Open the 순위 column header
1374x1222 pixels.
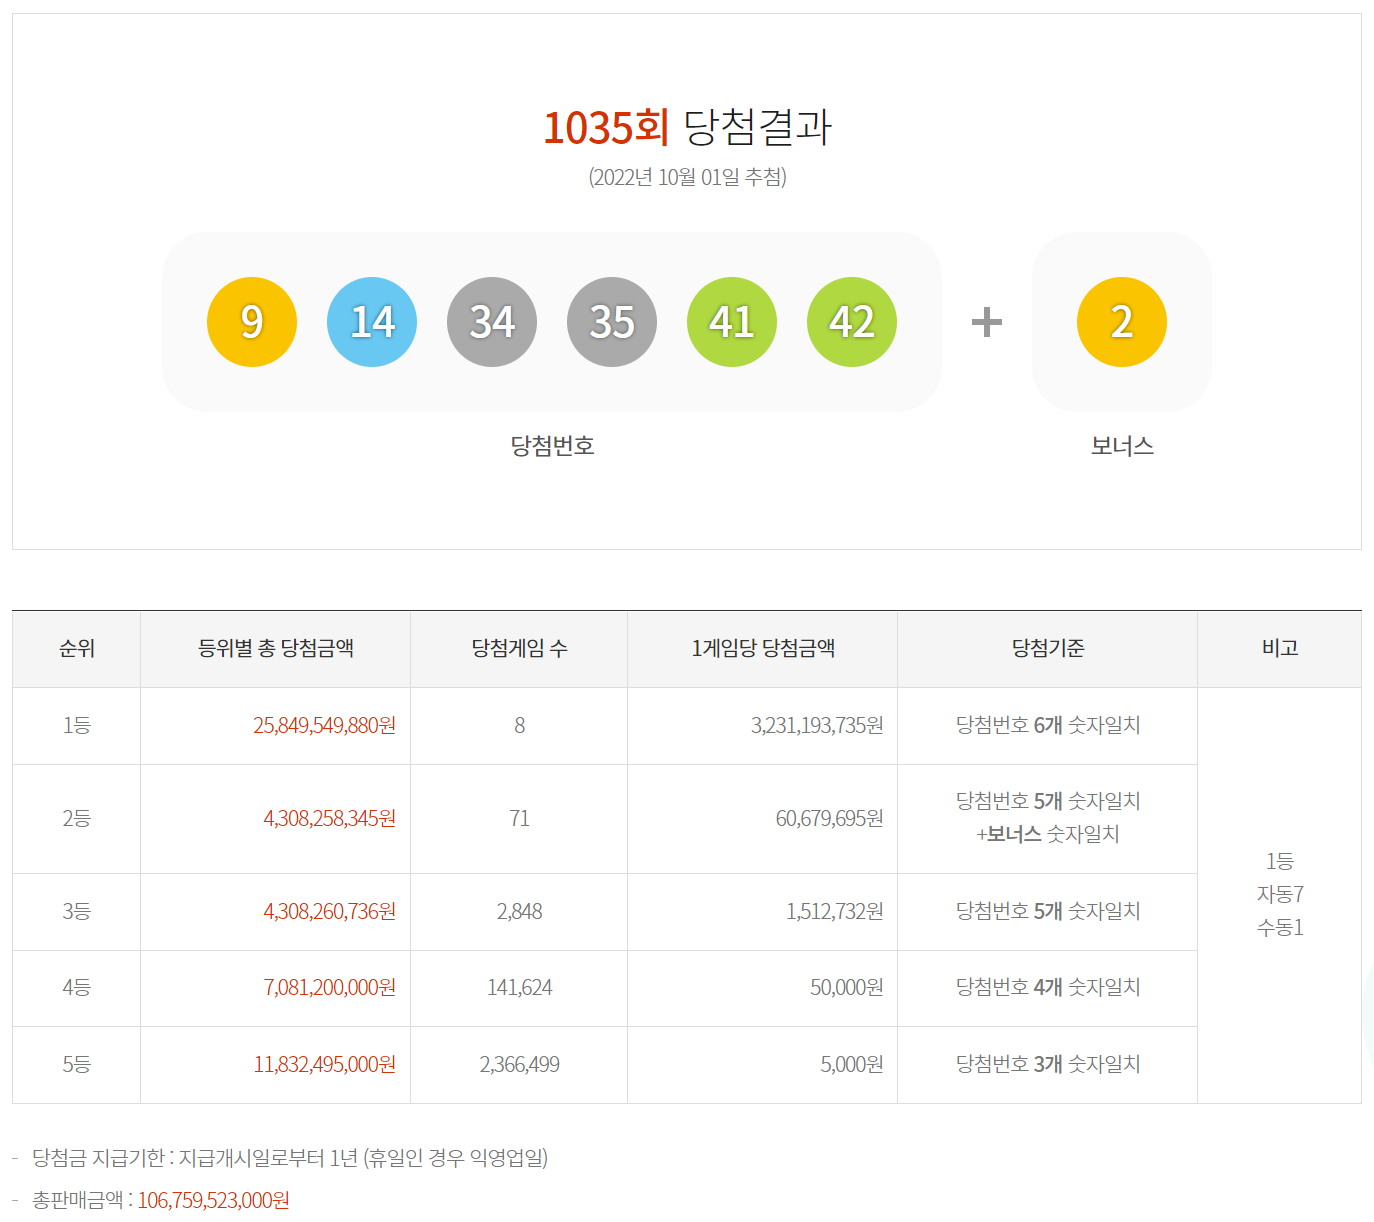pyautogui.click(x=75, y=648)
